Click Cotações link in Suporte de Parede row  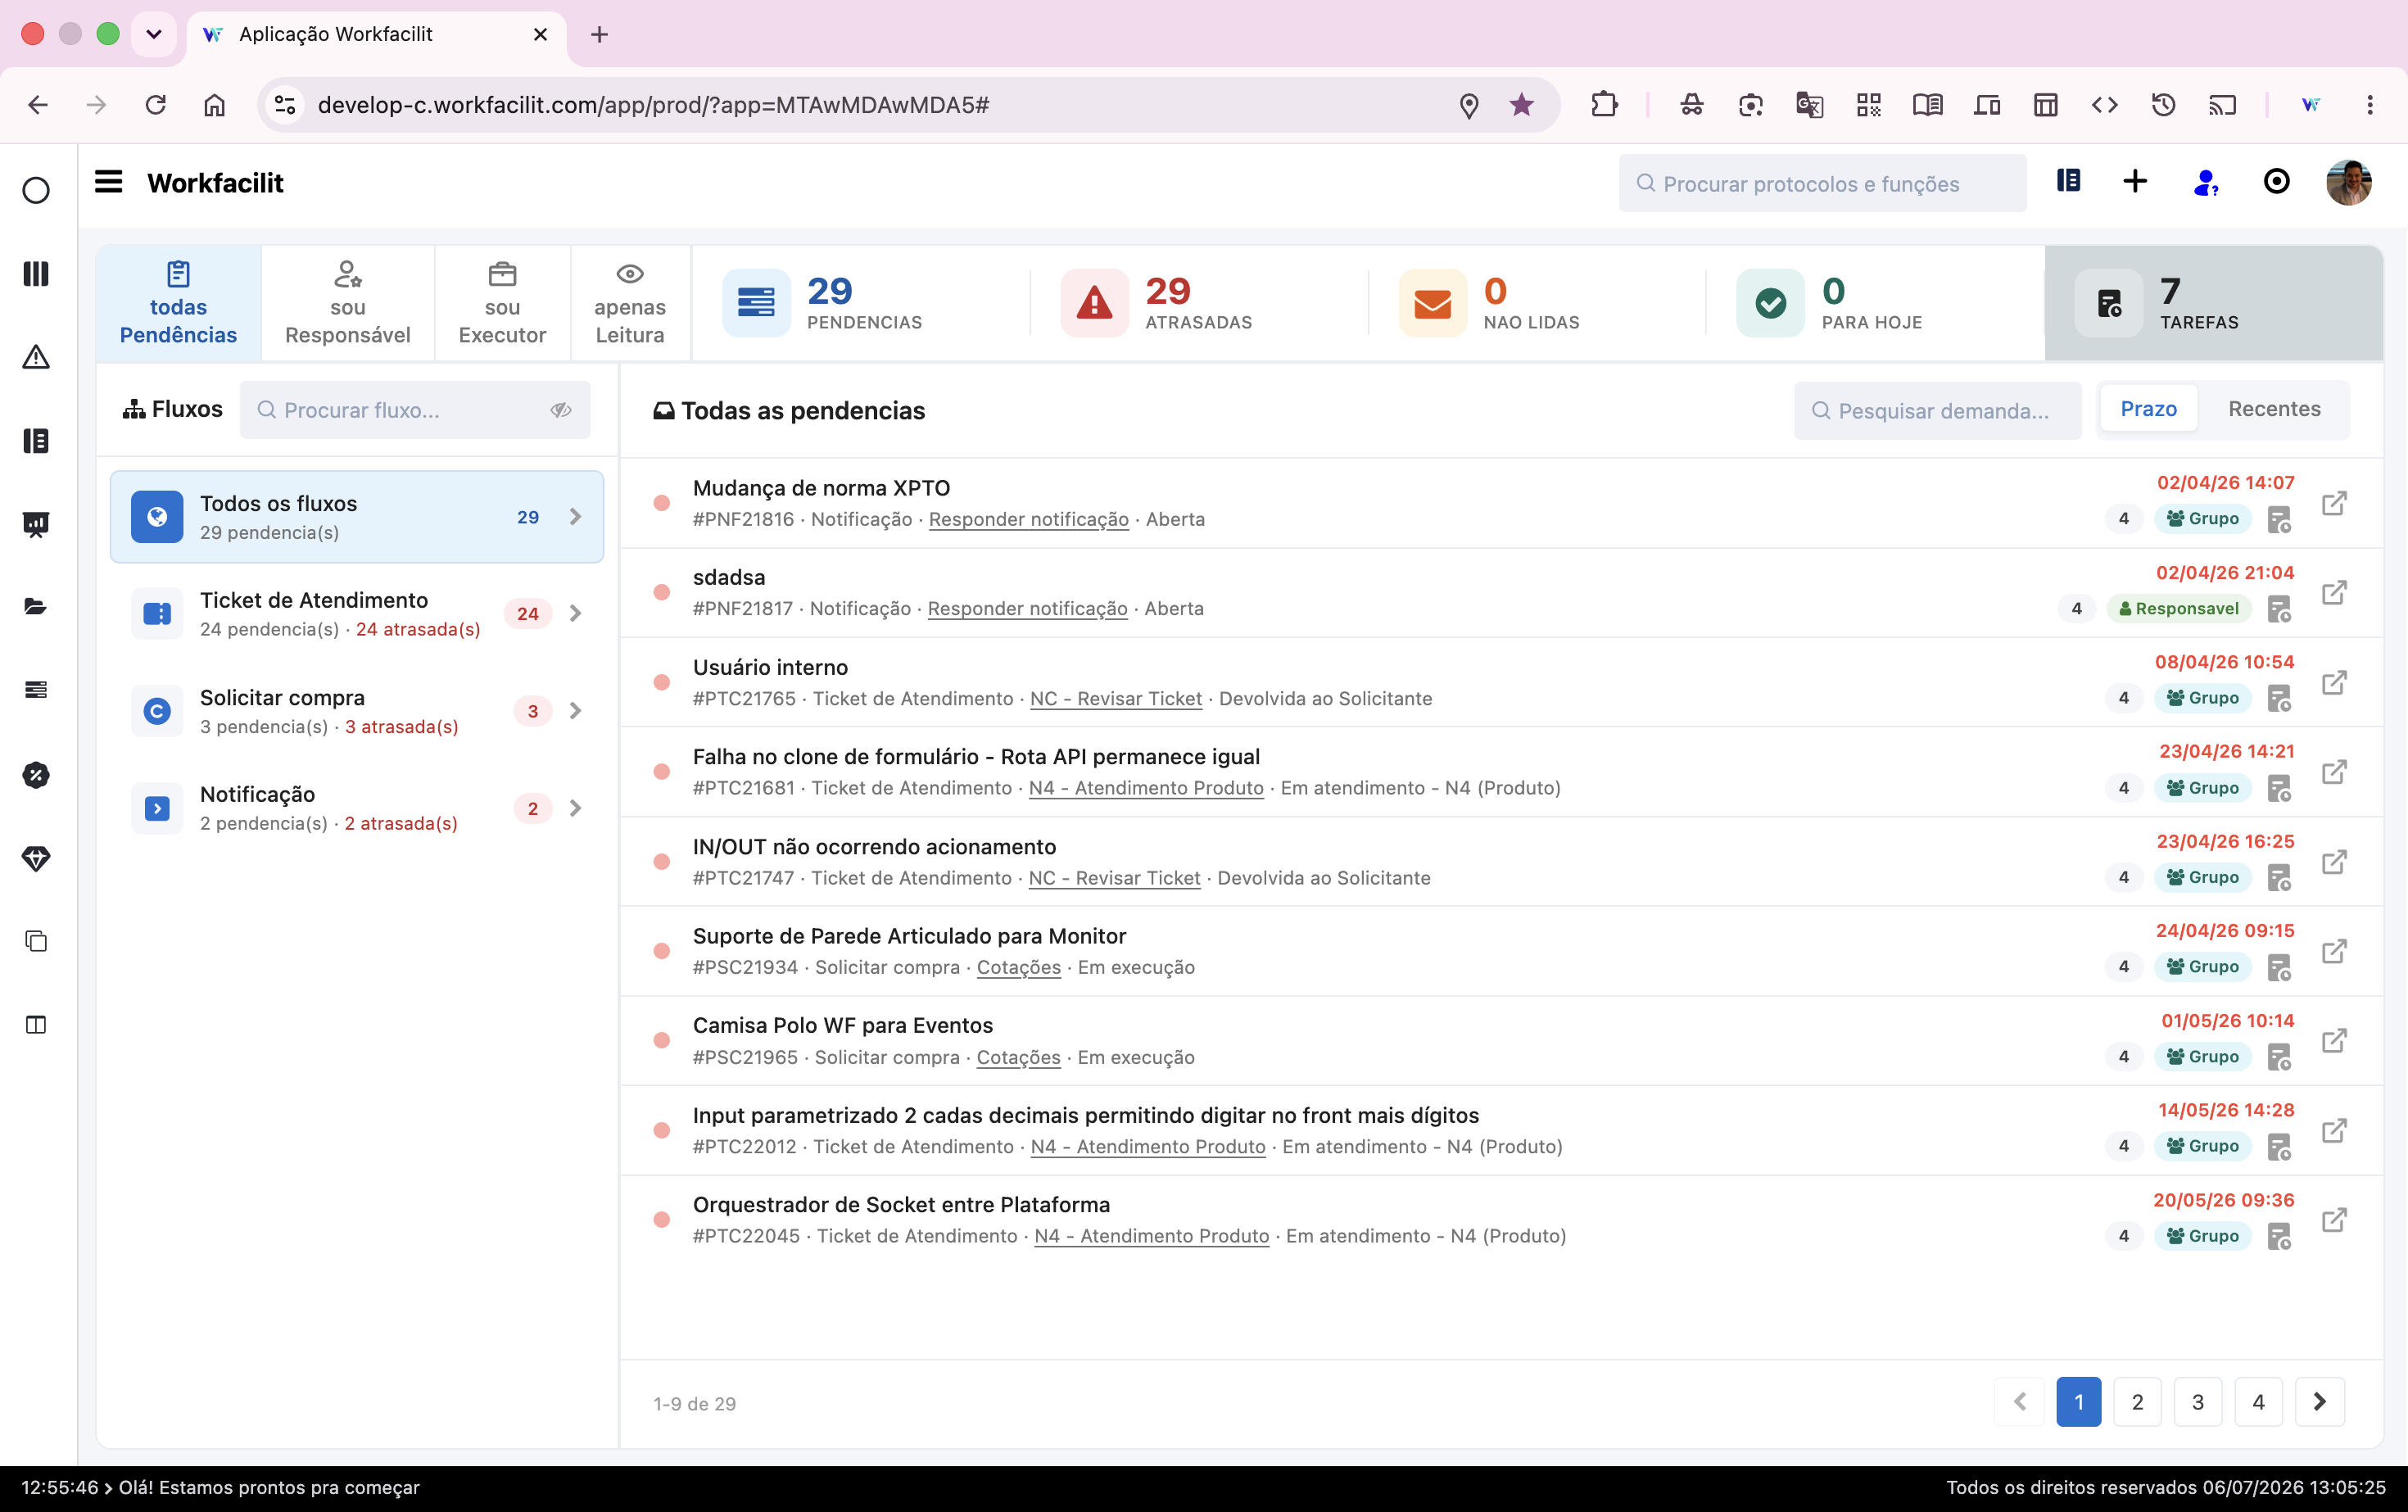(1018, 967)
